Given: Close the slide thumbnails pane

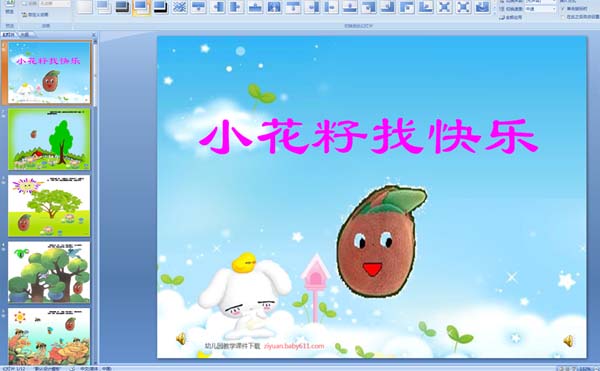Looking at the screenshot, I should tap(94, 35).
